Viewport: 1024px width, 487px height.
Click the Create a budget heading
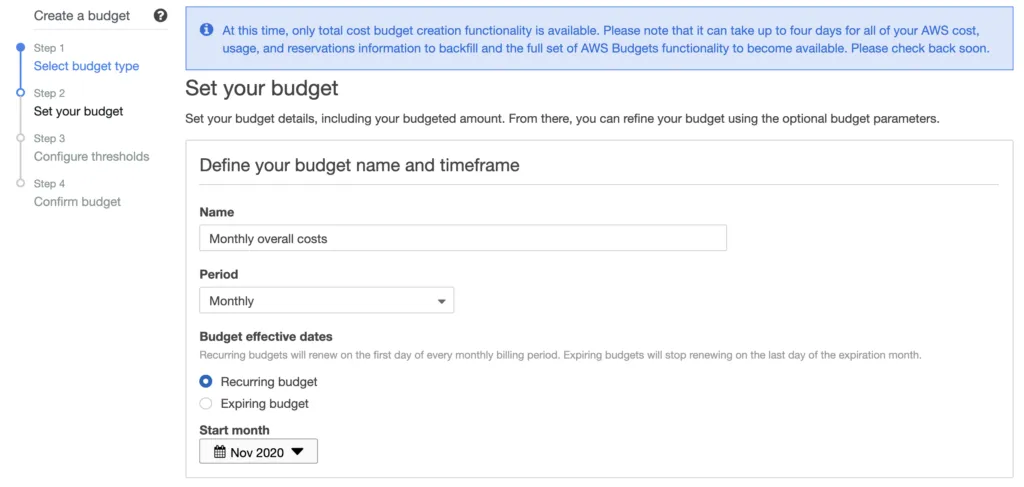[x=82, y=16]
